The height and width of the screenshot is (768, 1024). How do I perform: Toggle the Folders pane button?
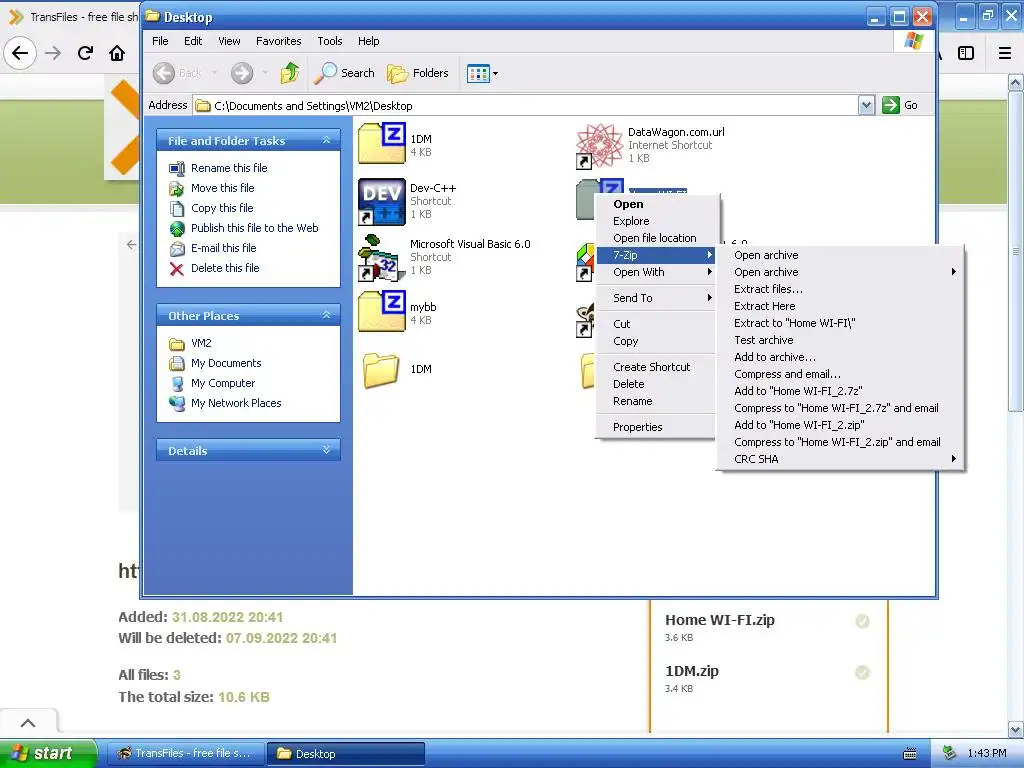click(x=418, y=73)
